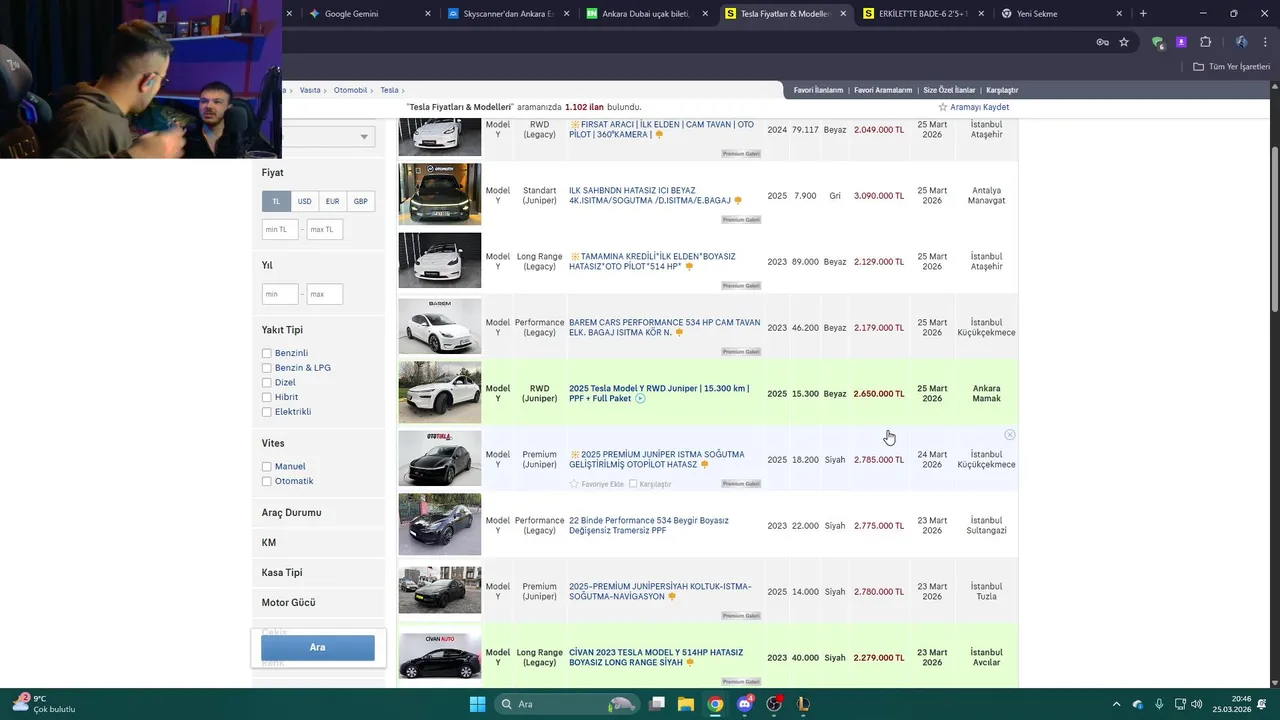The width and height of the screenshot is (1280, 720).
Task: Close the Google Gemini tab
Action: pyautogui.click(x=428, y=14)
